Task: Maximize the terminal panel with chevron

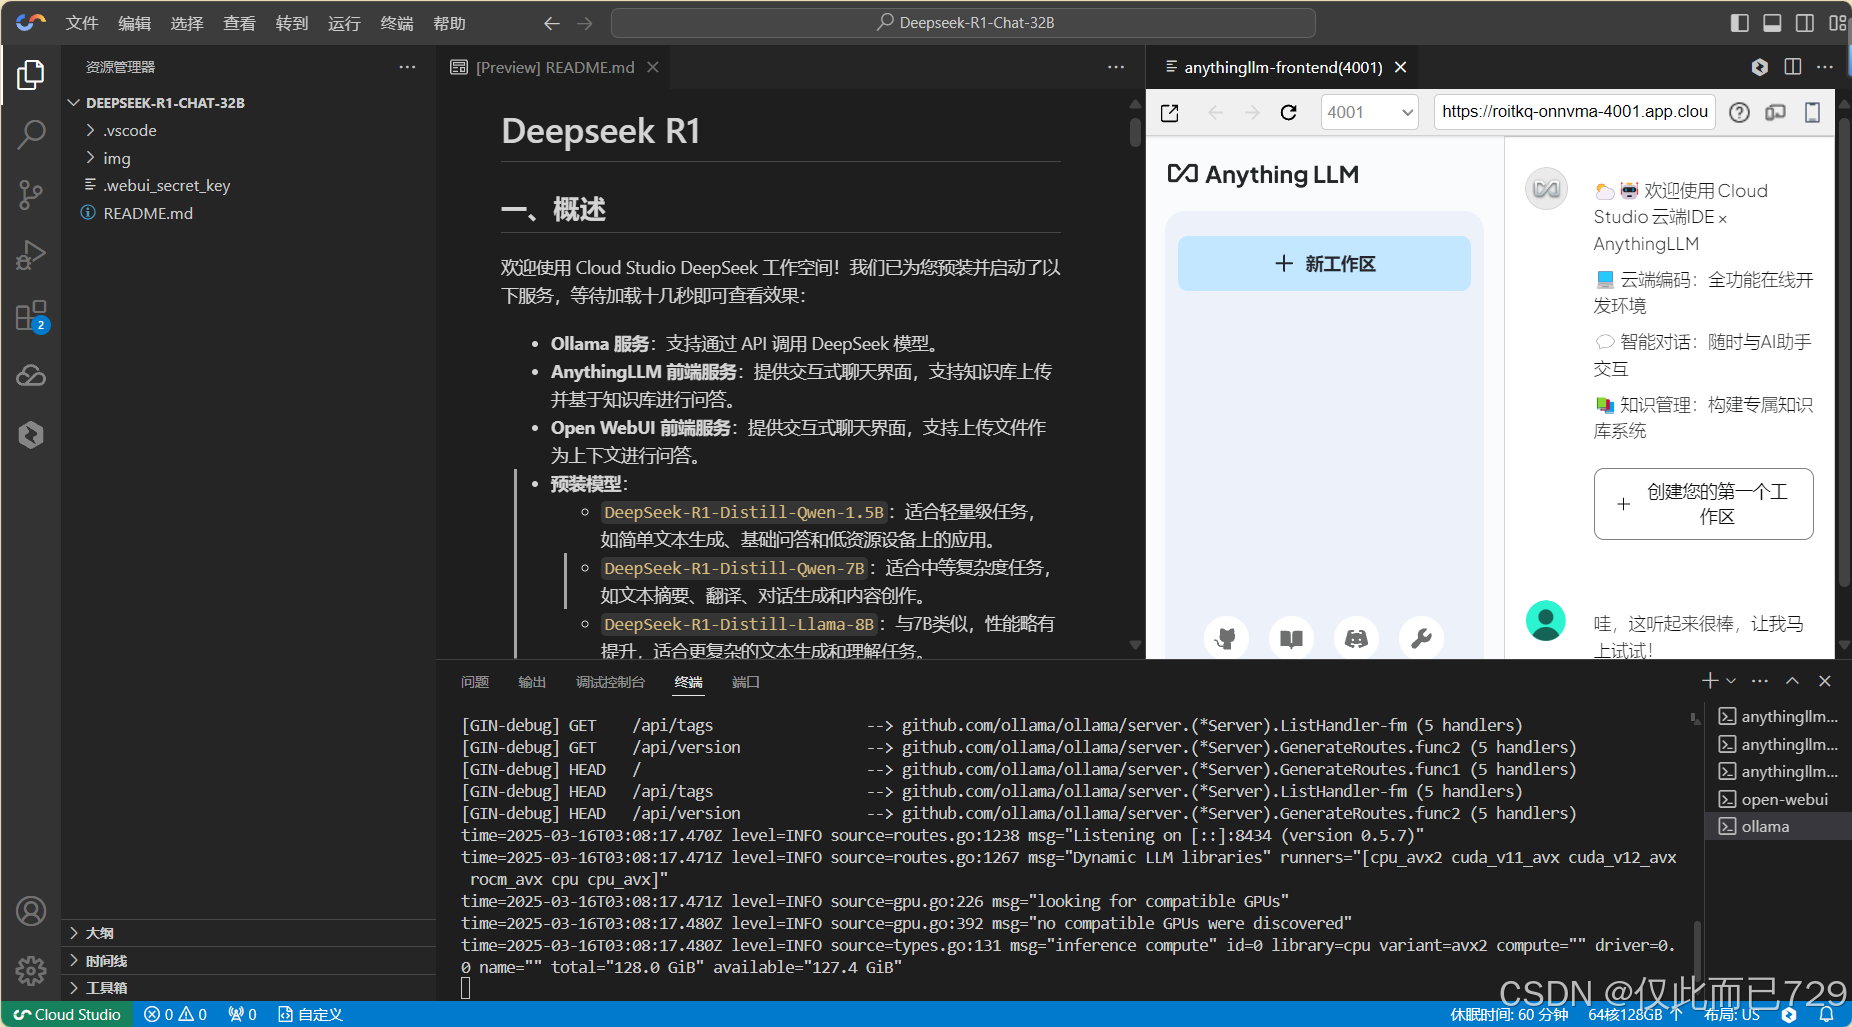Action: click(1792, 681)
